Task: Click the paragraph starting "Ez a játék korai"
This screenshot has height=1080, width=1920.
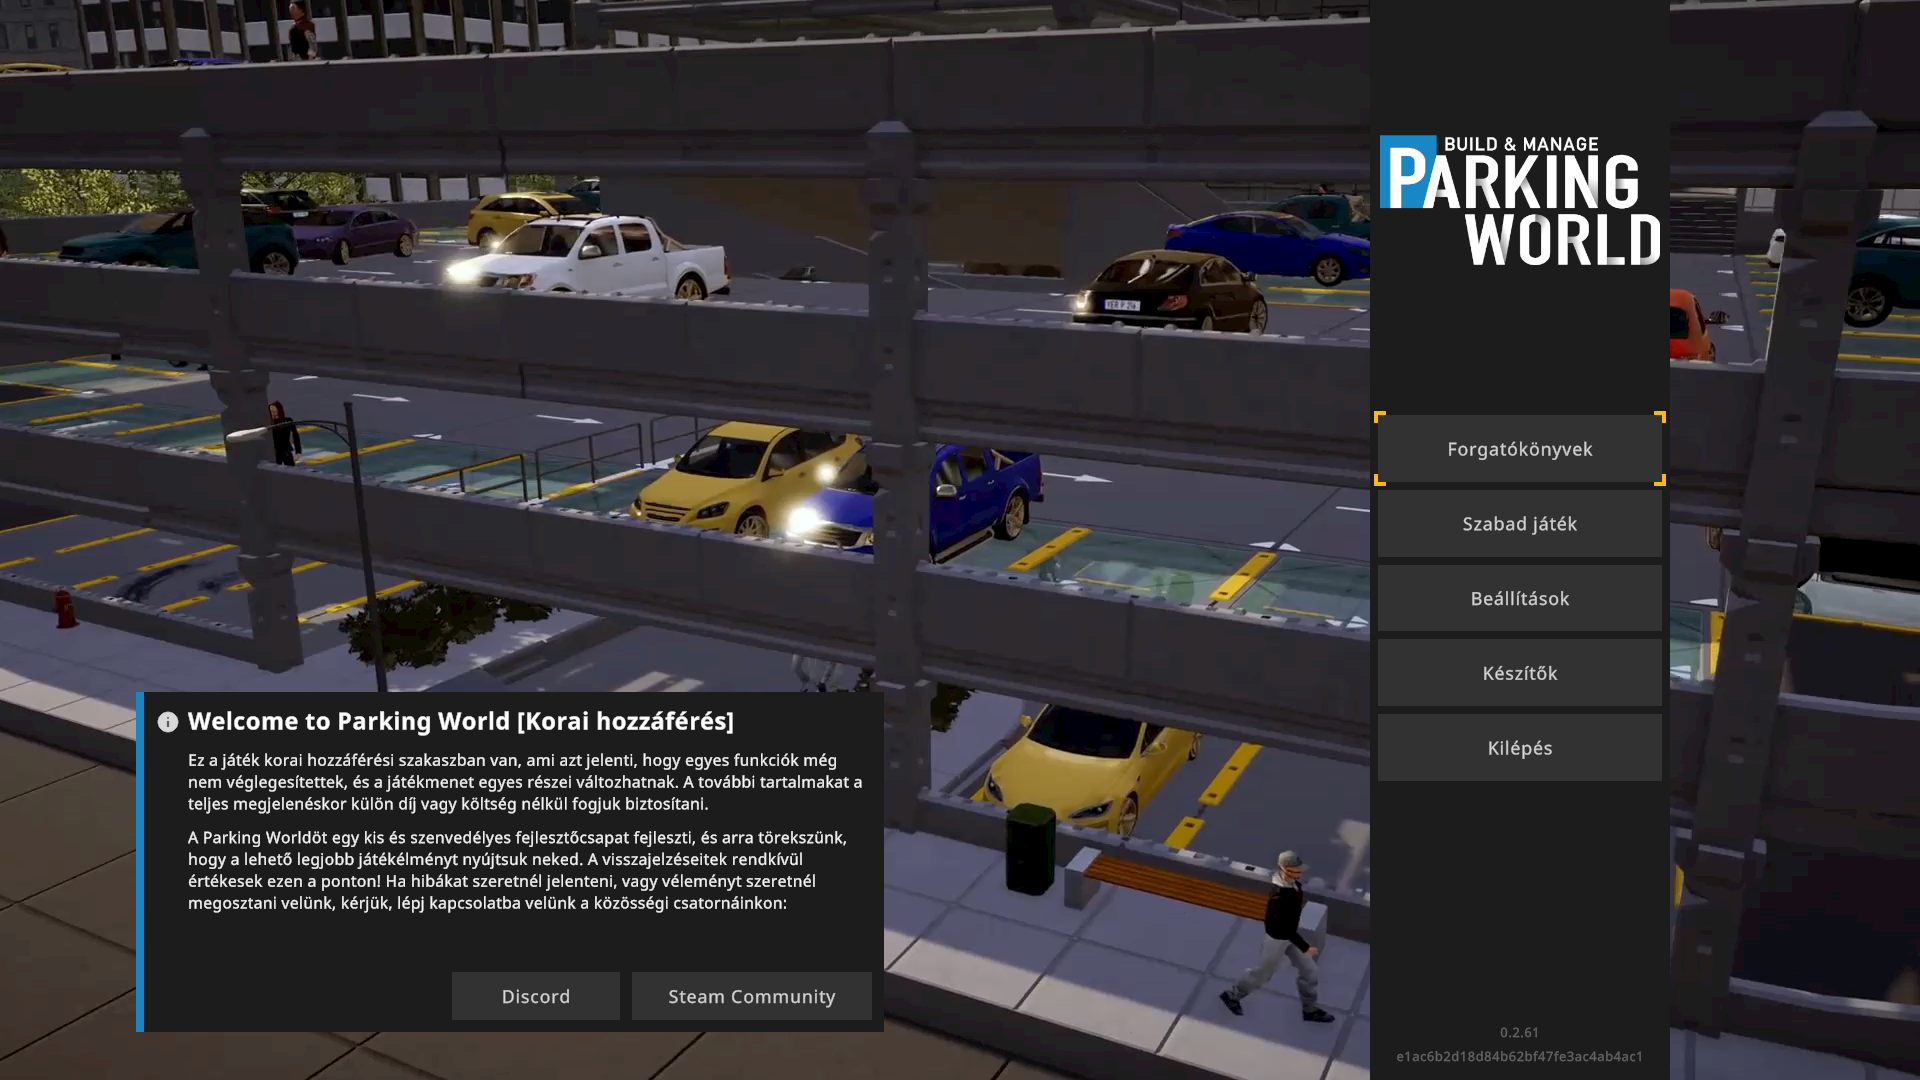Action: [x=525, y=782]
